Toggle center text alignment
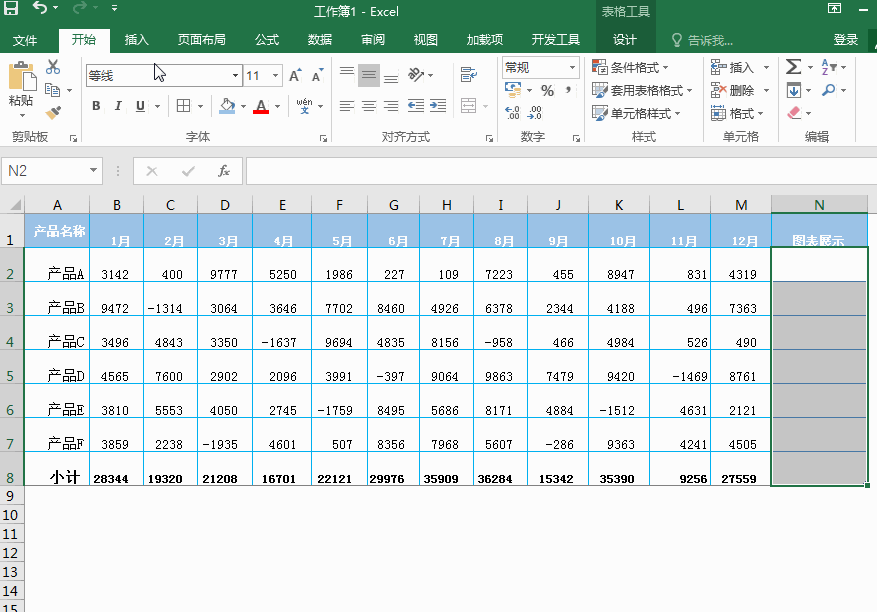 coord(369,106)
